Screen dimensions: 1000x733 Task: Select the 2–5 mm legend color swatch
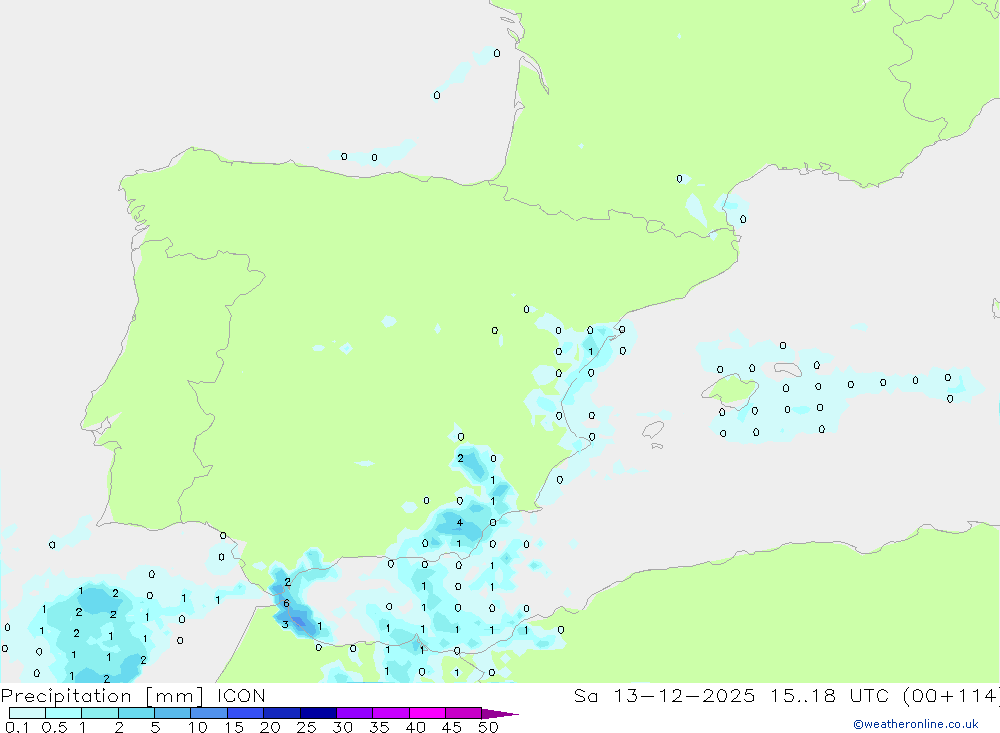coord(136,713)
